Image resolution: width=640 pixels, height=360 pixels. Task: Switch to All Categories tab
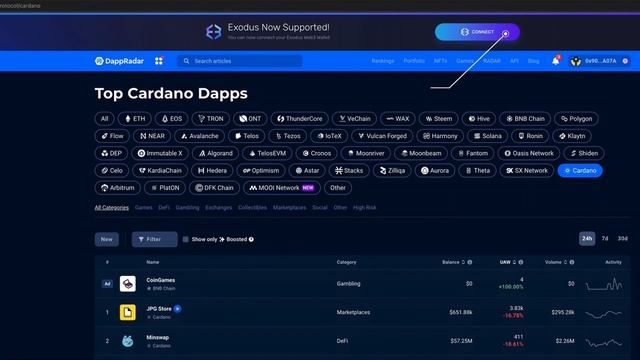coord(111,207)
